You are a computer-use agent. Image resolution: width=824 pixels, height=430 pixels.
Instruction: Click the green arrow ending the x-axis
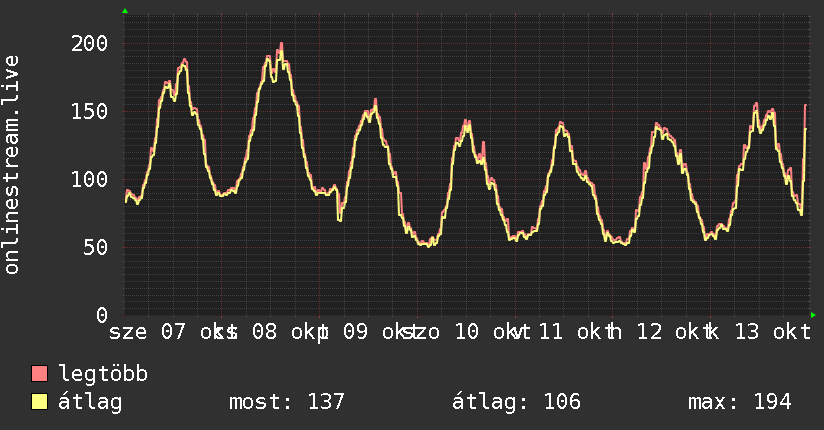[x=813, y=315]
